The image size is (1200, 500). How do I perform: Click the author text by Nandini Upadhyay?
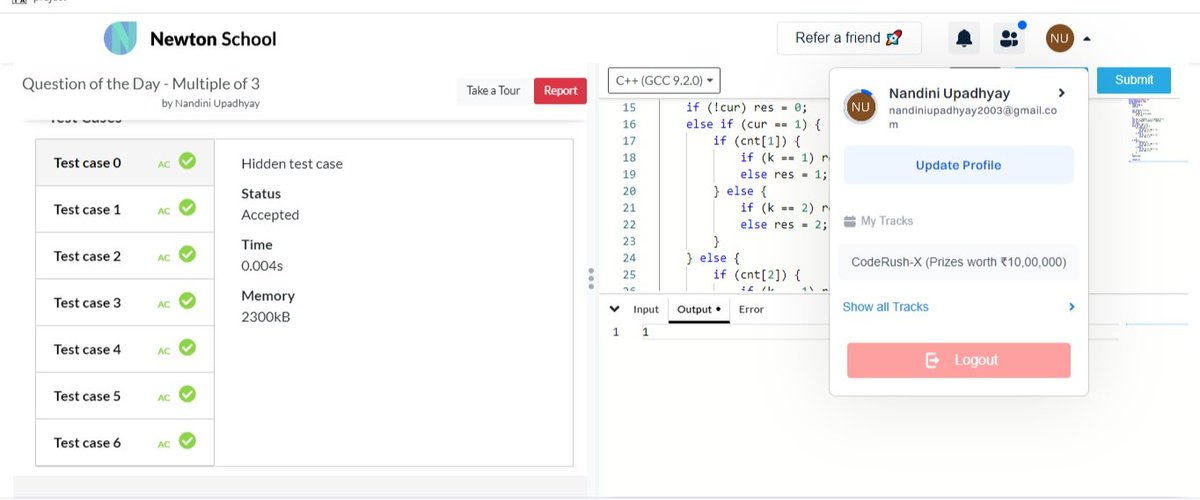[209, 103]
